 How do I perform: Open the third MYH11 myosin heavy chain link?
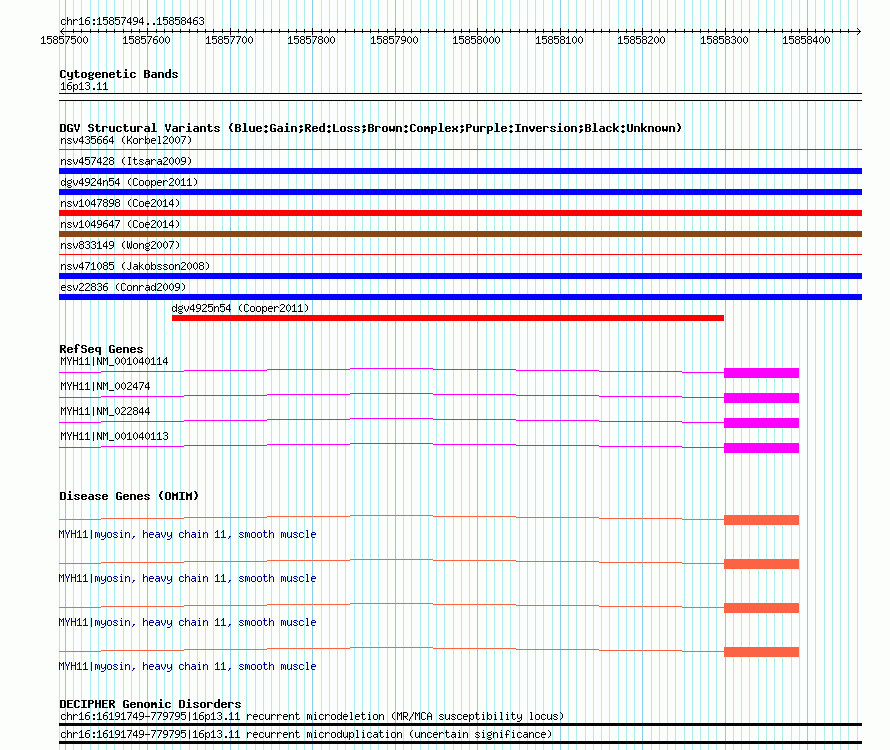(187, 623)
